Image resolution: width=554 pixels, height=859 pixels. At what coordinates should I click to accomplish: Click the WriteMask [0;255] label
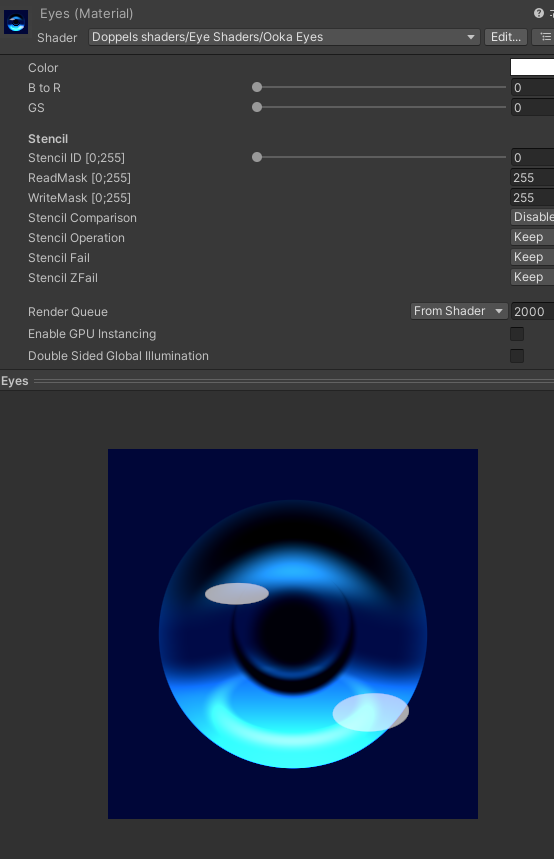coord(79,198)
